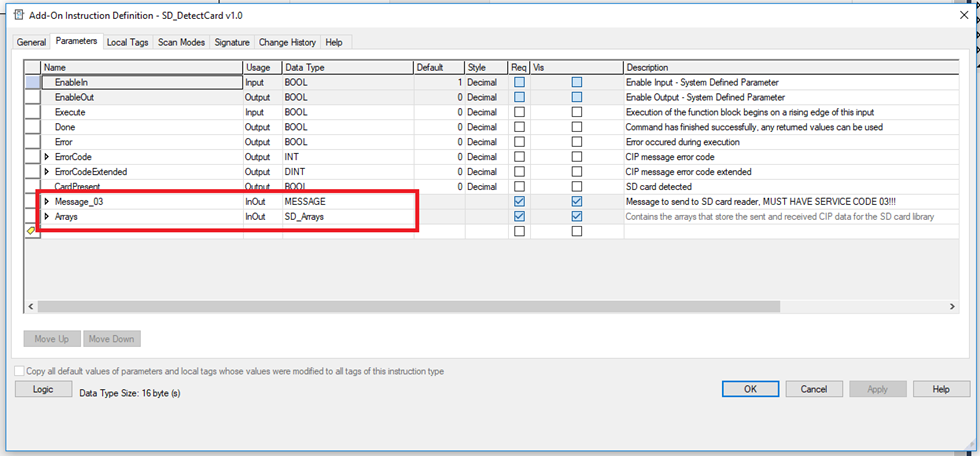Image resolution: width=980 pixels, height=456 pixels.
Task: Open the Scan Modes tab
Action: point(181,42)
